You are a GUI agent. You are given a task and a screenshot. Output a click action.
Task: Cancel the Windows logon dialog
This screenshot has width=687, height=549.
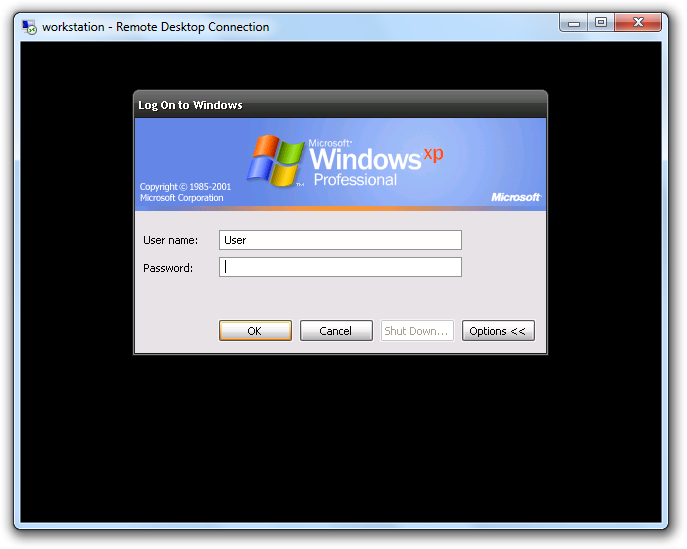coord(336,331)
